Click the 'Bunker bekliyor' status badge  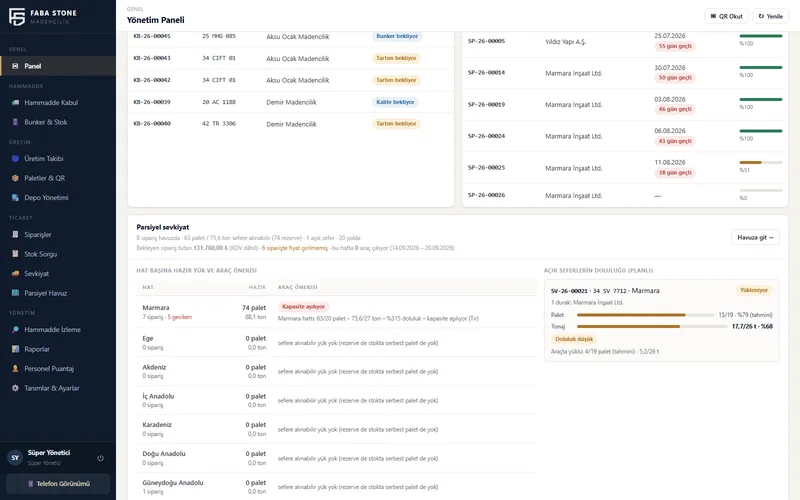click(397, 36)
